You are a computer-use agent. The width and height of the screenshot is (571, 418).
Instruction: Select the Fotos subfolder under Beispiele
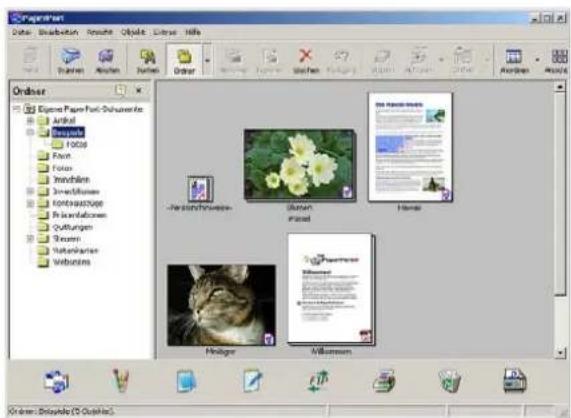point(76,144)
